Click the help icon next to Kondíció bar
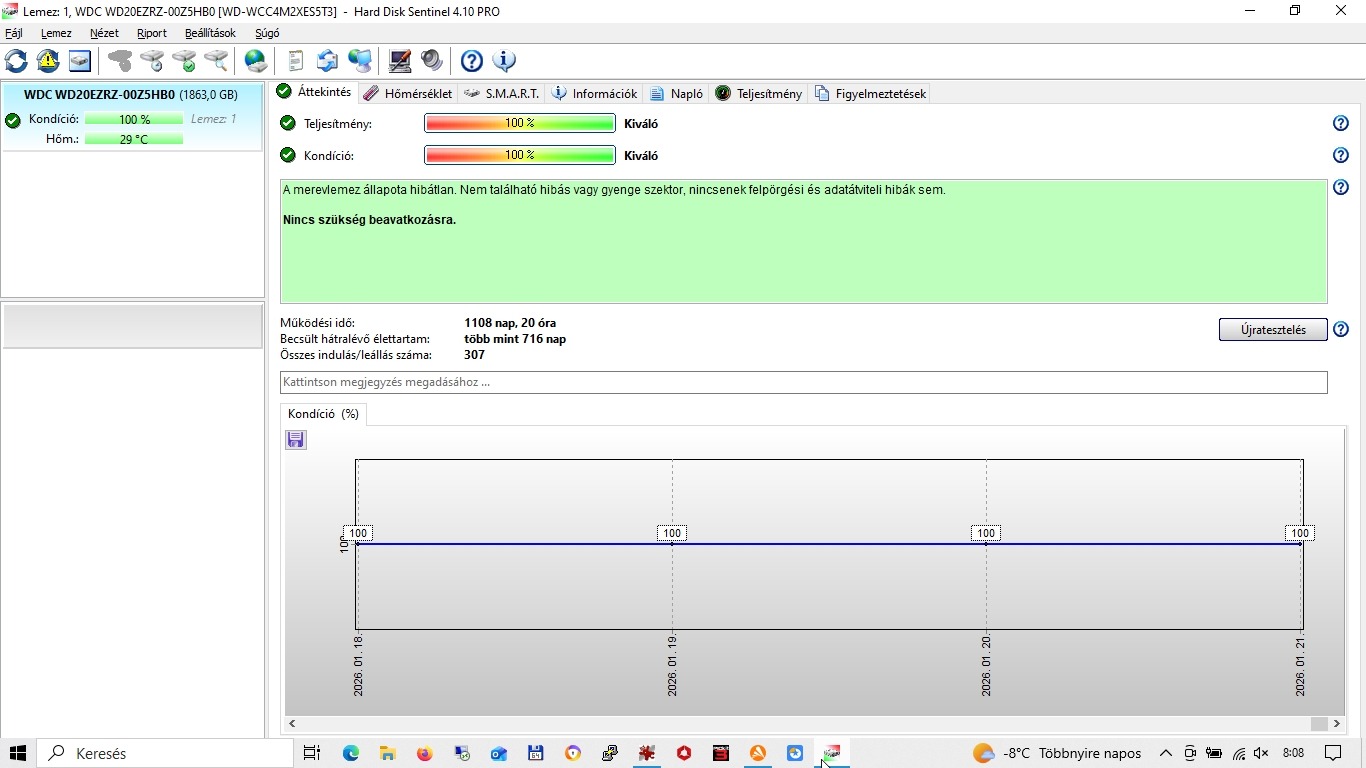The height and width of the screenshot is (768, 1366). [x=1341, y=155]
